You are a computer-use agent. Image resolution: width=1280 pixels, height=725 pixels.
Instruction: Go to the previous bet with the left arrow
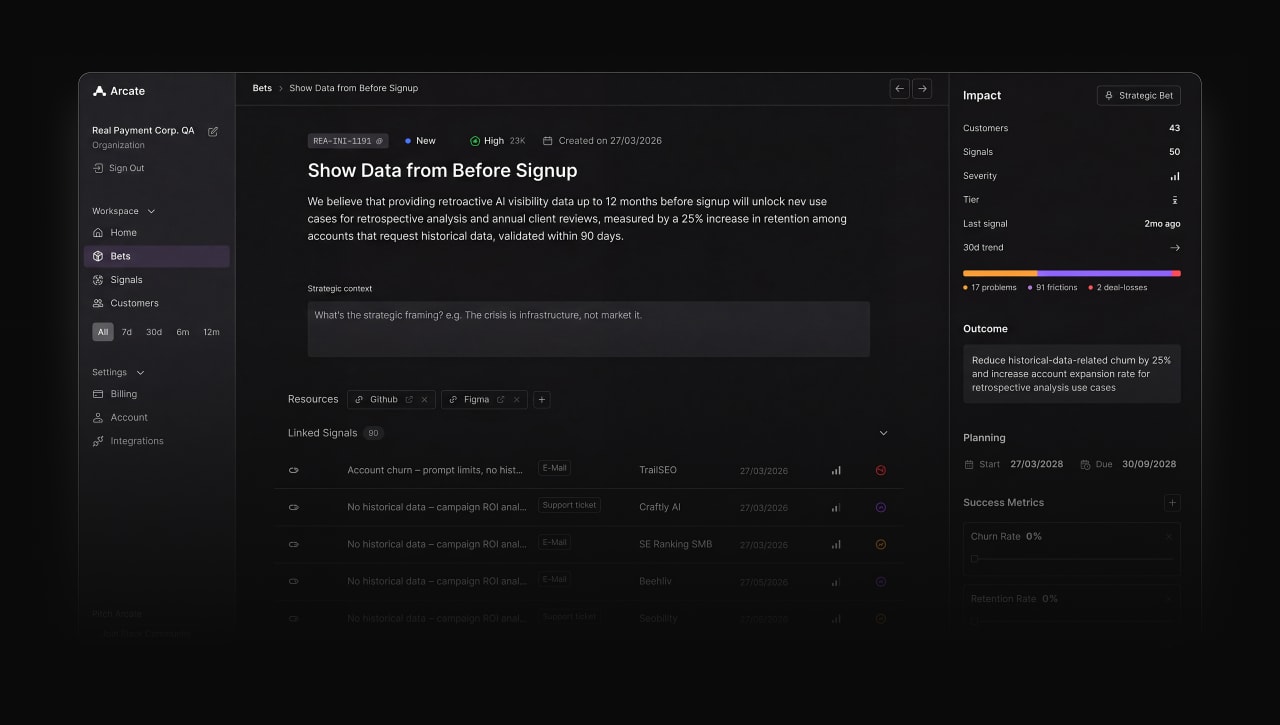(900, 89)
